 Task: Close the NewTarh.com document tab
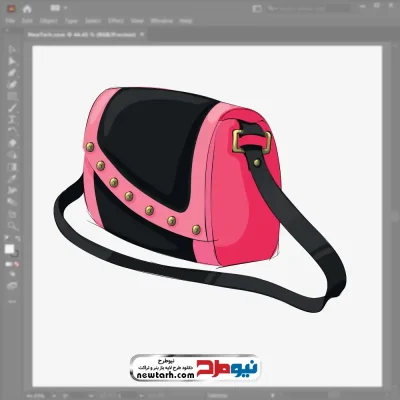pyautogui.click(x=142, y=34)
